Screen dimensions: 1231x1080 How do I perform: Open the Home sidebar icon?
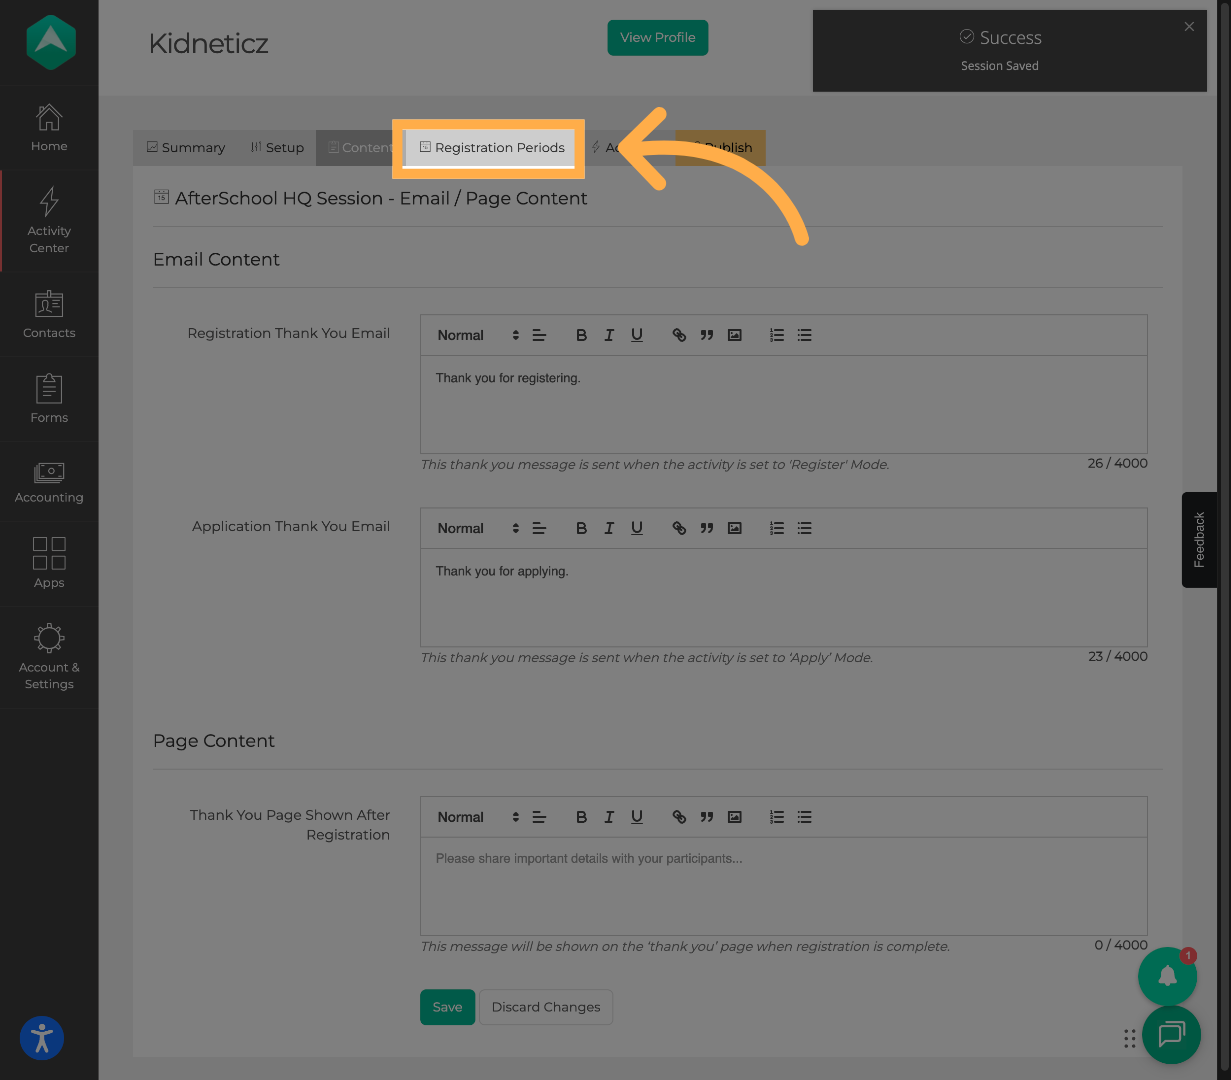tap(49, 127)
